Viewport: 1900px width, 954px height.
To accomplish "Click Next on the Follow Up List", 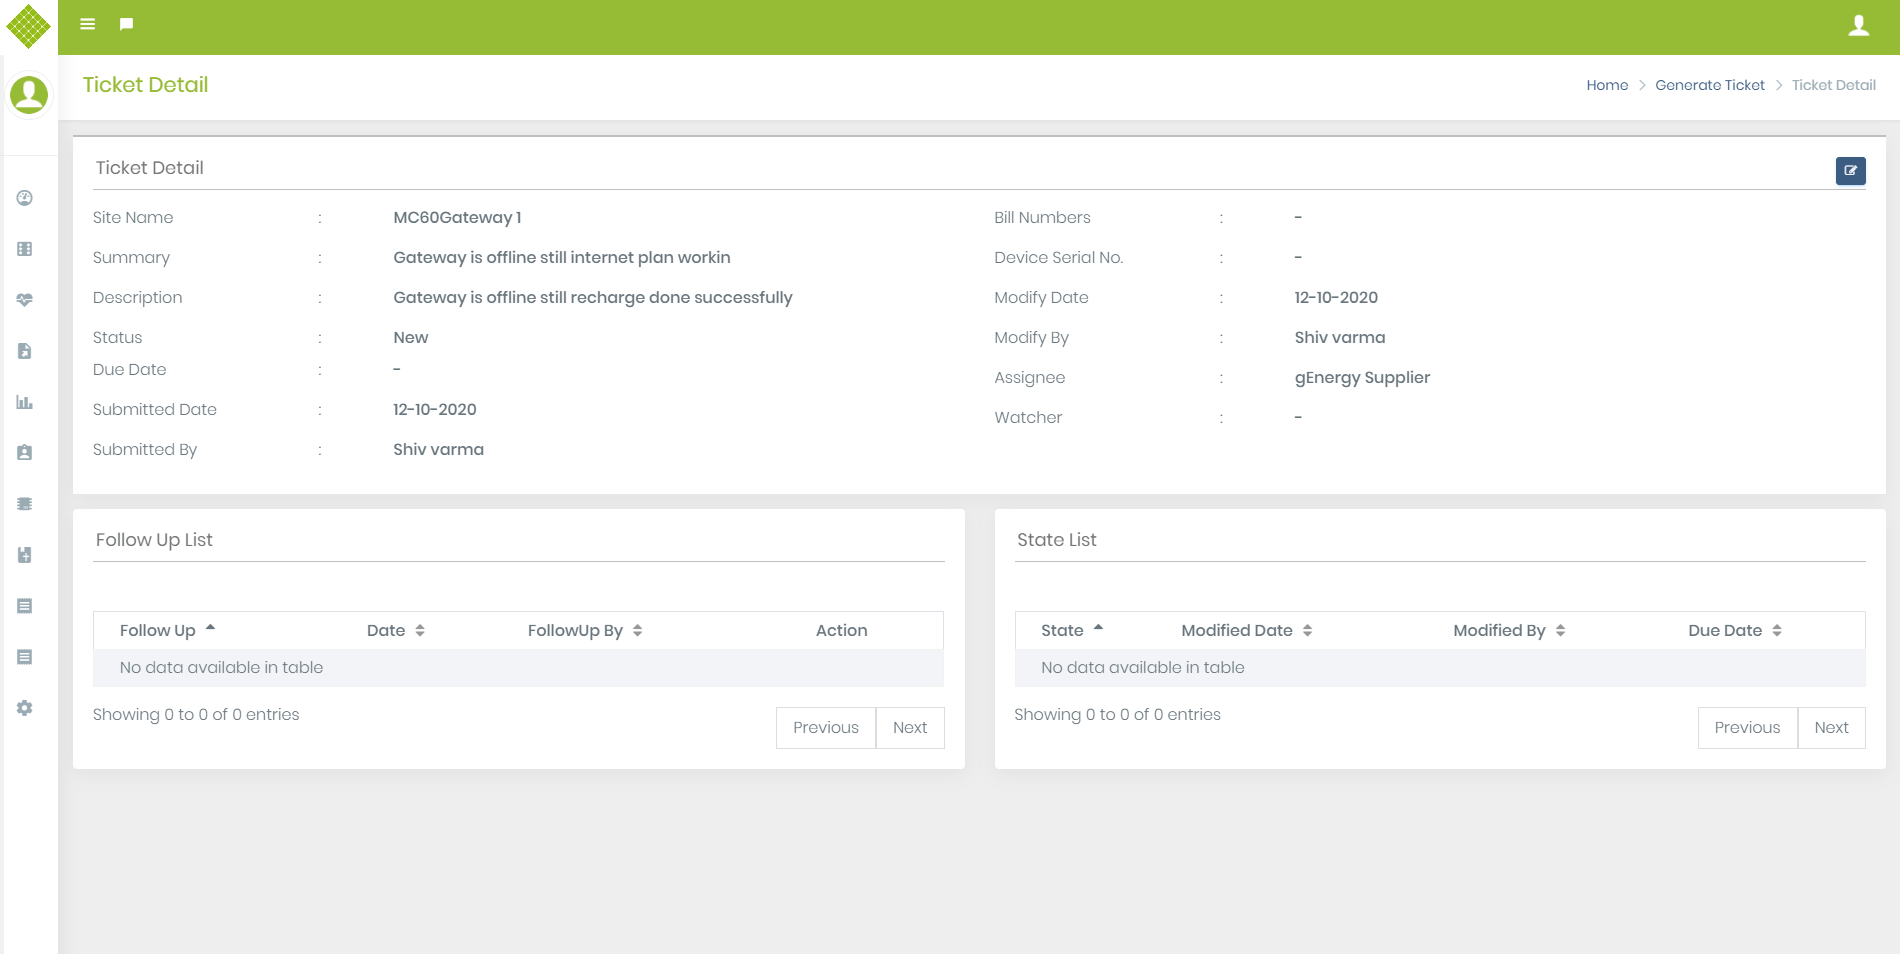I will coord(909,727).
